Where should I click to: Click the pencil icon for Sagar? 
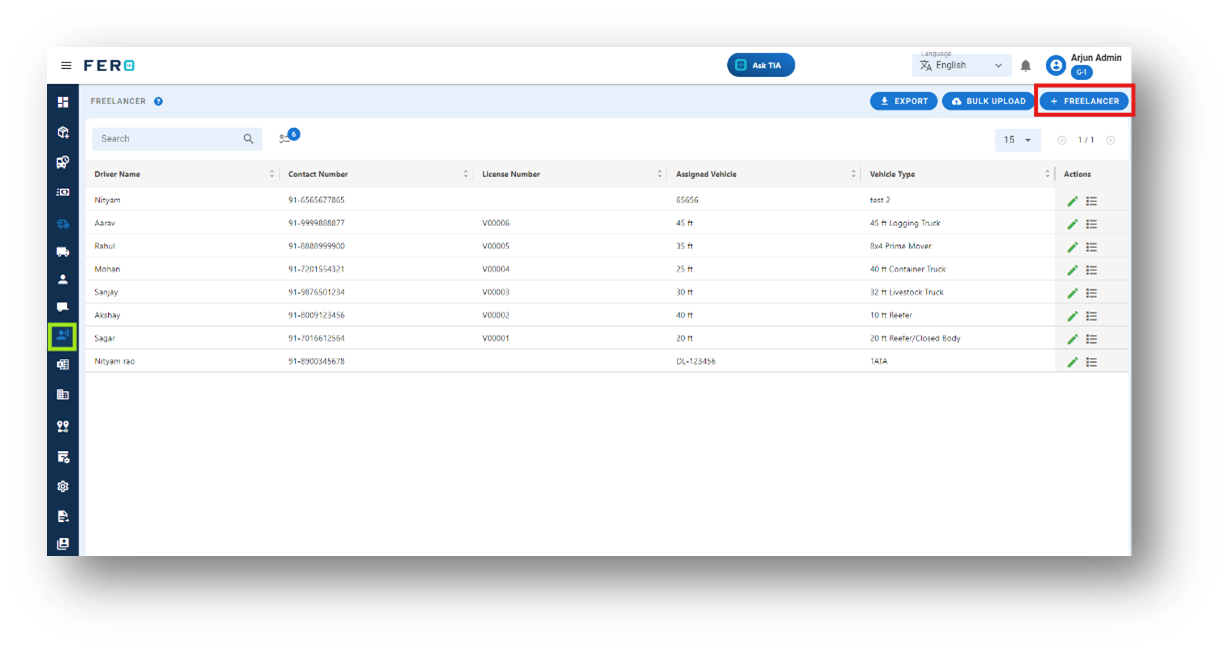coord(1072,339)
